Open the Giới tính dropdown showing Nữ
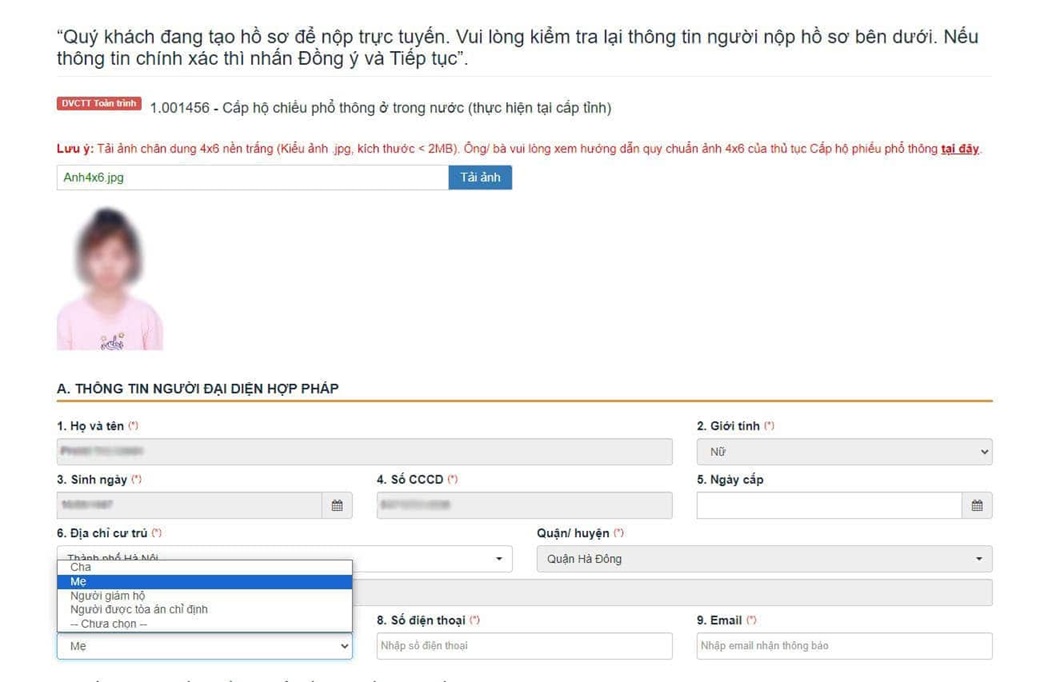1040x682 pixels. [843, 451]
